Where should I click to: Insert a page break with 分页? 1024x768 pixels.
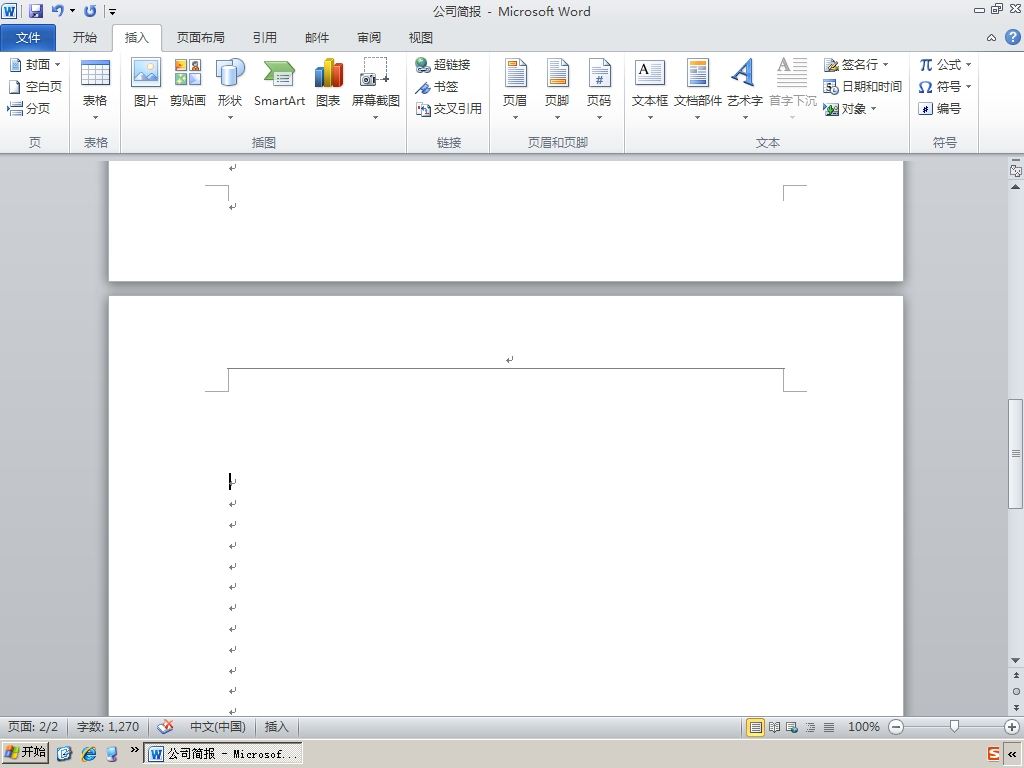point(29,109)
